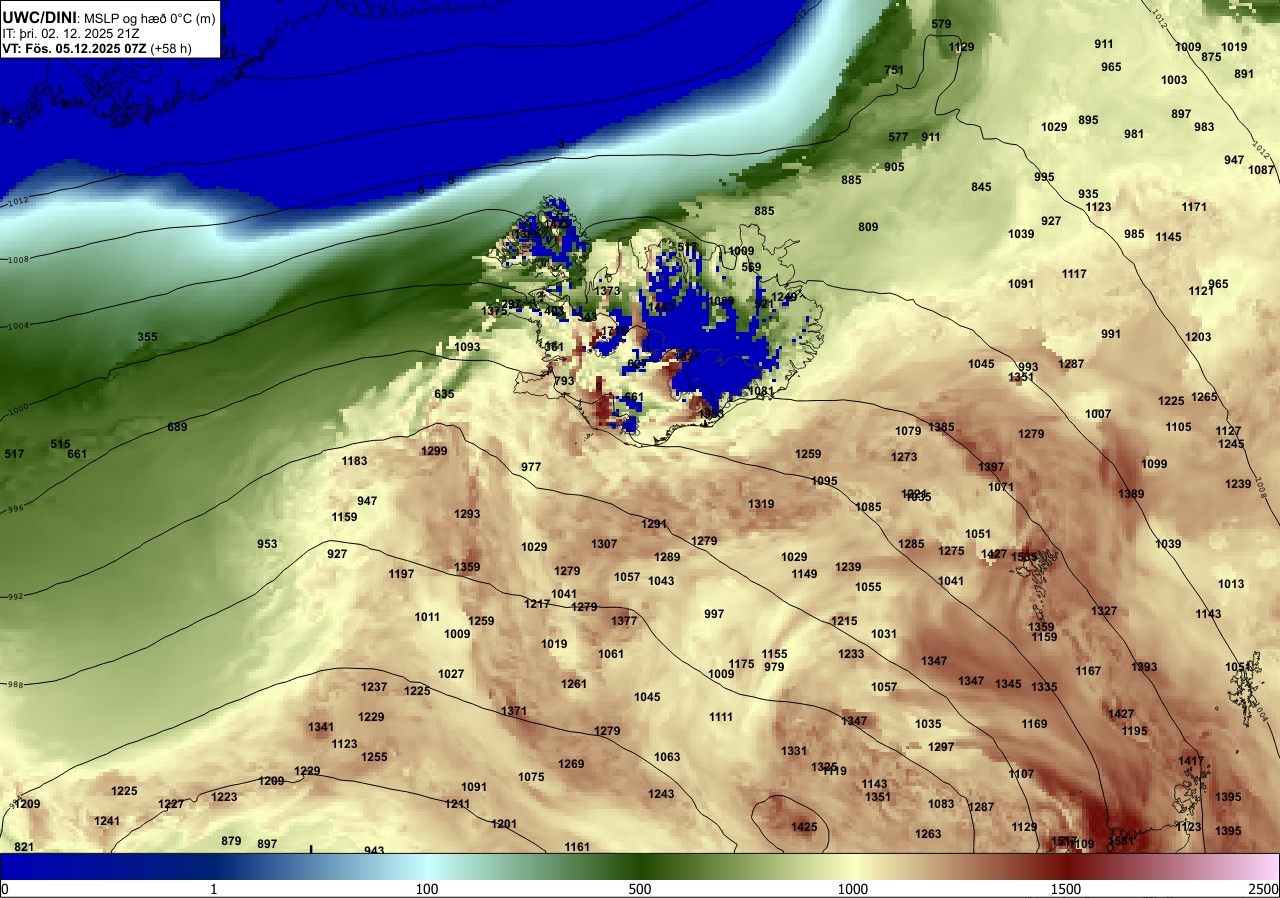This screenshot has height=898, width=1280.
Task: Click the map value 1299
Action: pyautogui.click(x=434, y=451)
